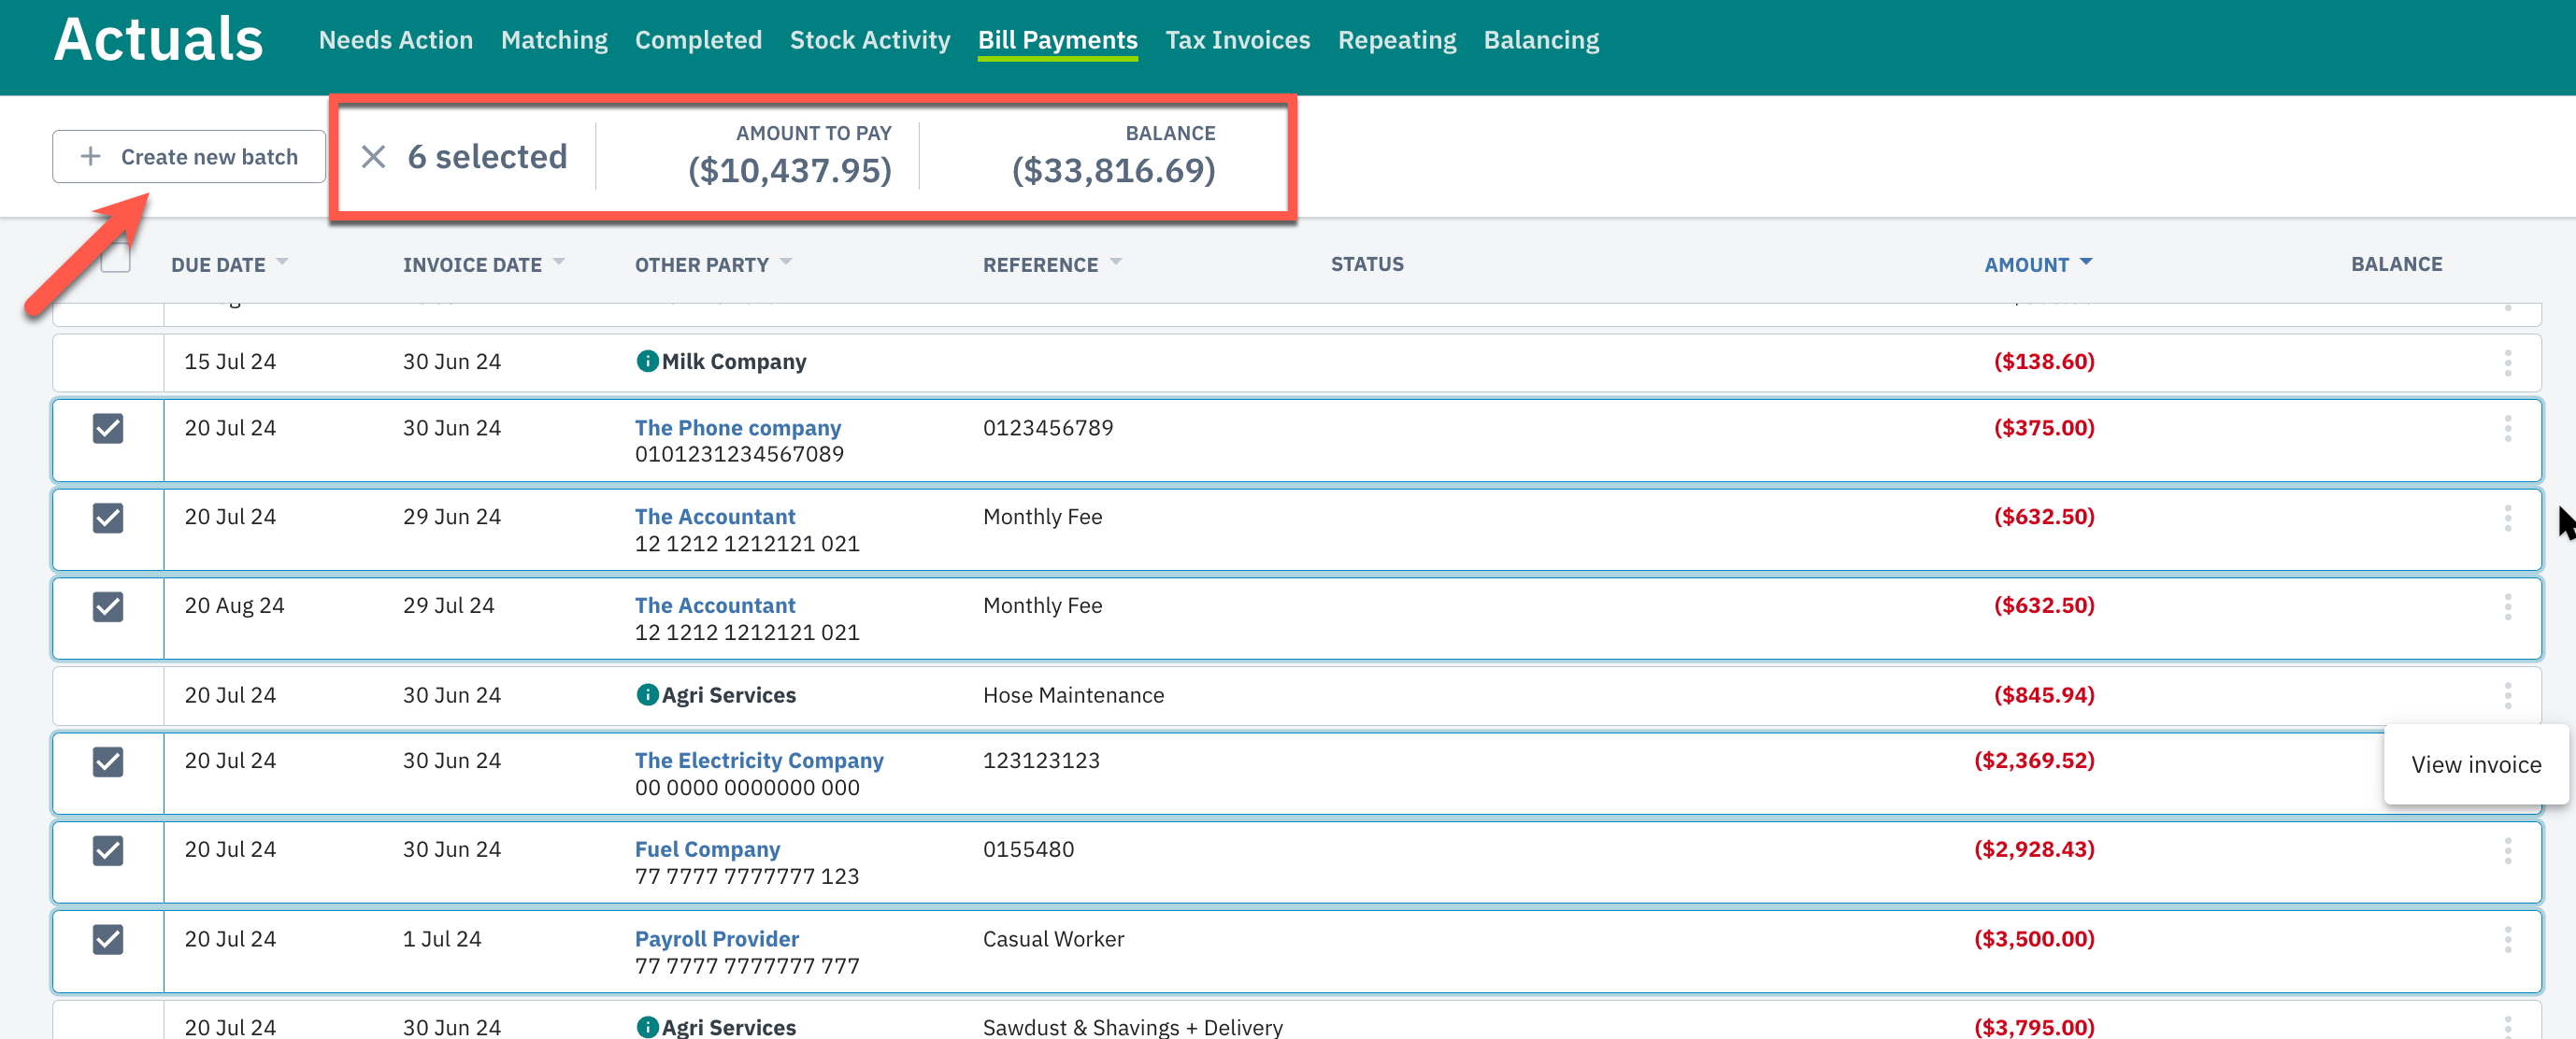Uncheck The Phone company bill

coord(108,429)
